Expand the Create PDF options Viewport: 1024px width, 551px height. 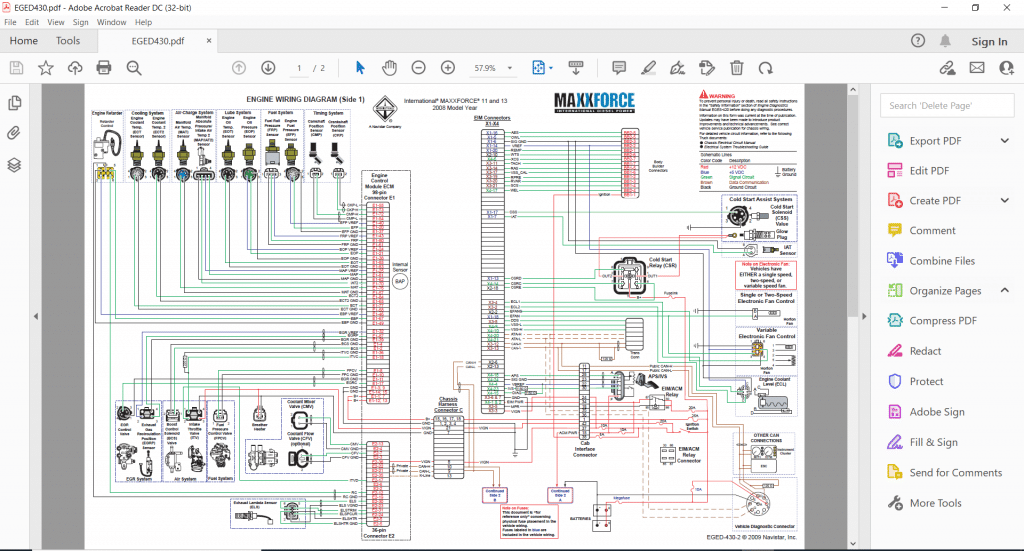pyautogui.click(x=1004, y=200)
